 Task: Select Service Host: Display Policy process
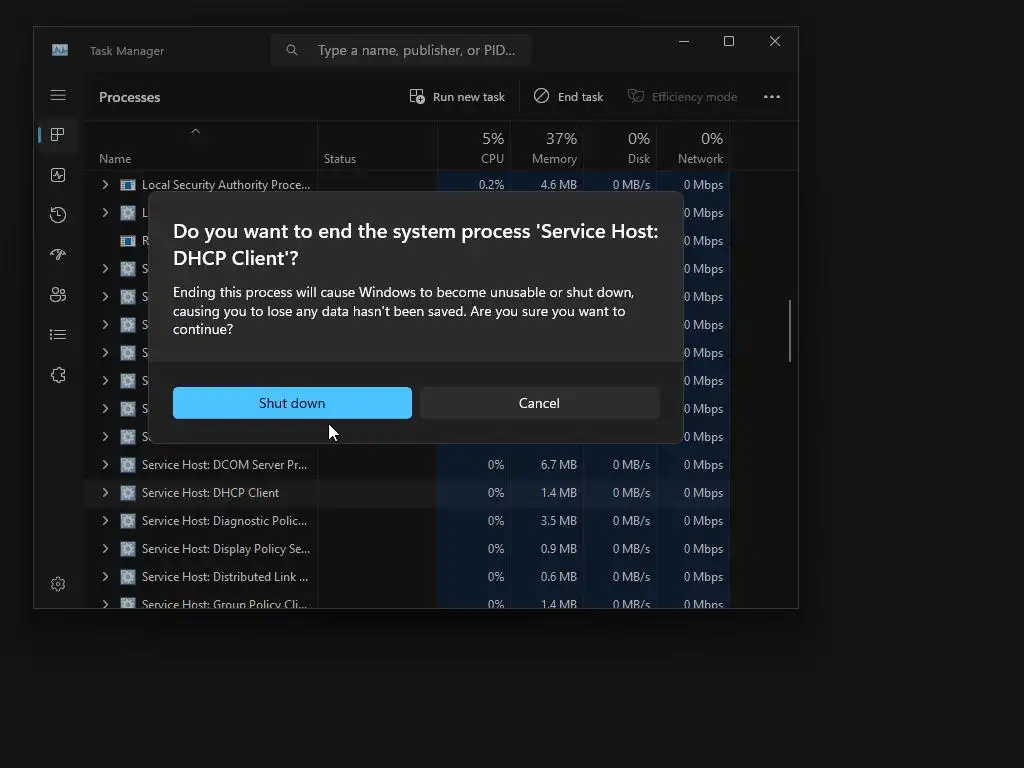[226, 549]
